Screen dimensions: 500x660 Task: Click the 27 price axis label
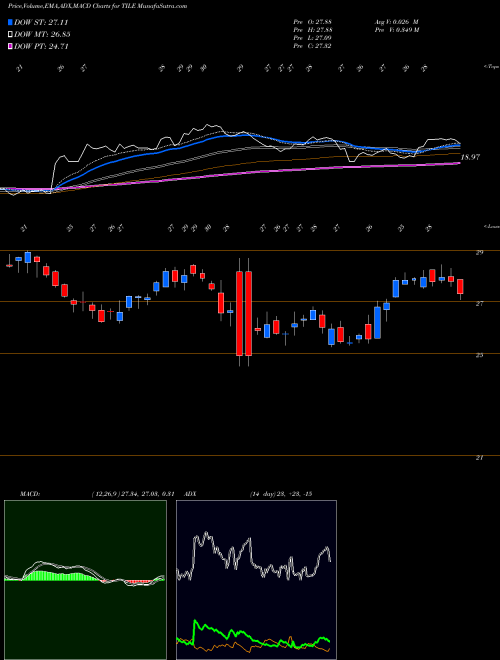[x=479, y=303]
